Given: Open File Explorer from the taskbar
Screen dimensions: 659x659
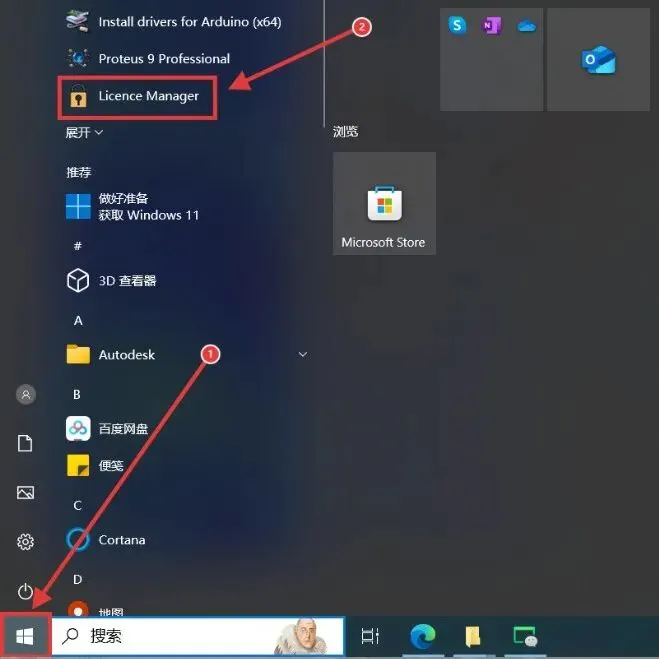Looking at the screenshot, I should pyautogui.click(x=473, y=636).
